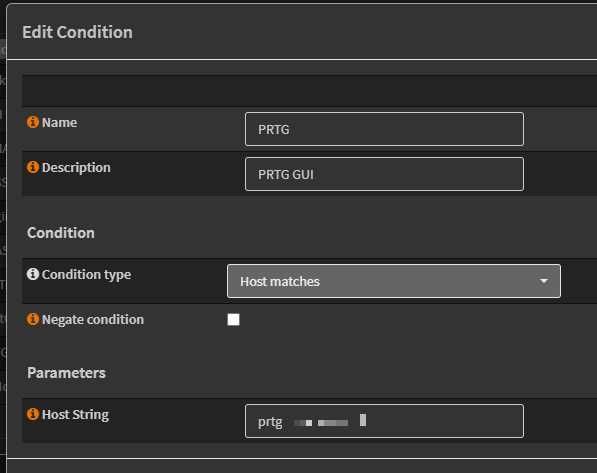The height and width of the screenshot is (473, 597).
Task: Click the Condition section heading
Action: click(61, 233)
